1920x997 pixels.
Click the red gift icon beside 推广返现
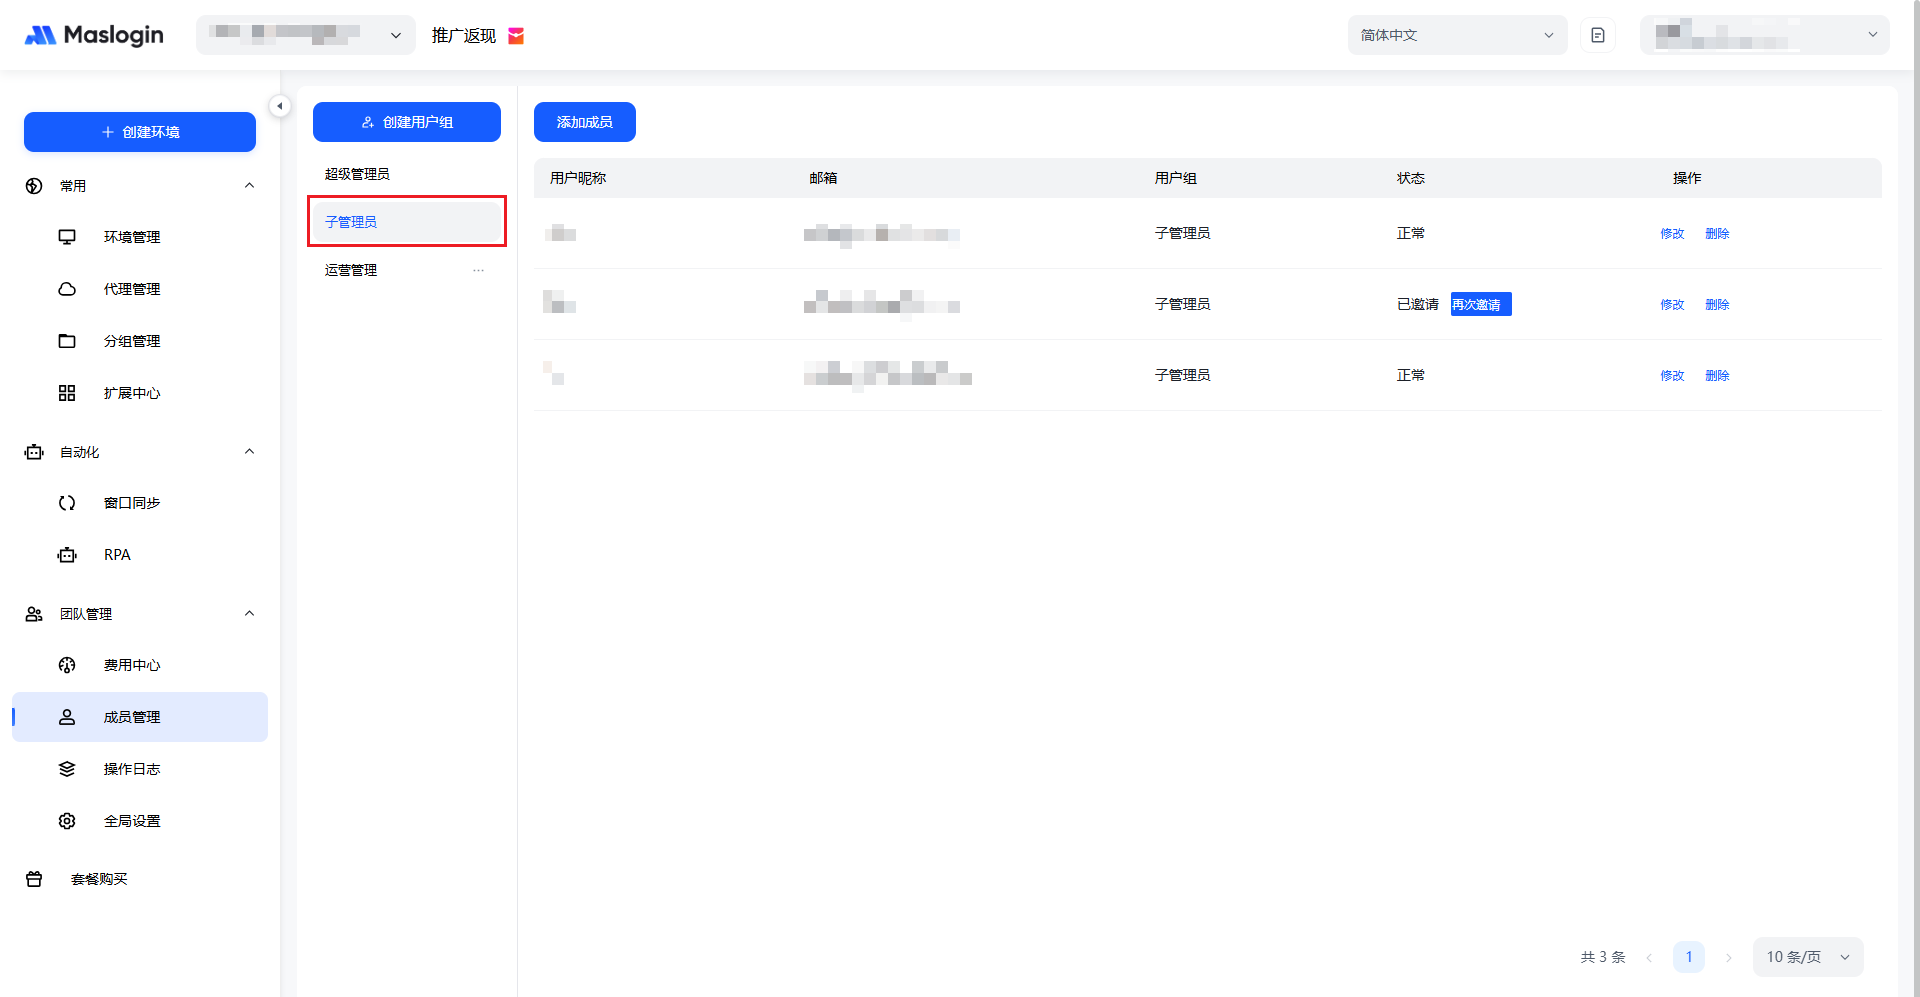(x=516, y=36)
